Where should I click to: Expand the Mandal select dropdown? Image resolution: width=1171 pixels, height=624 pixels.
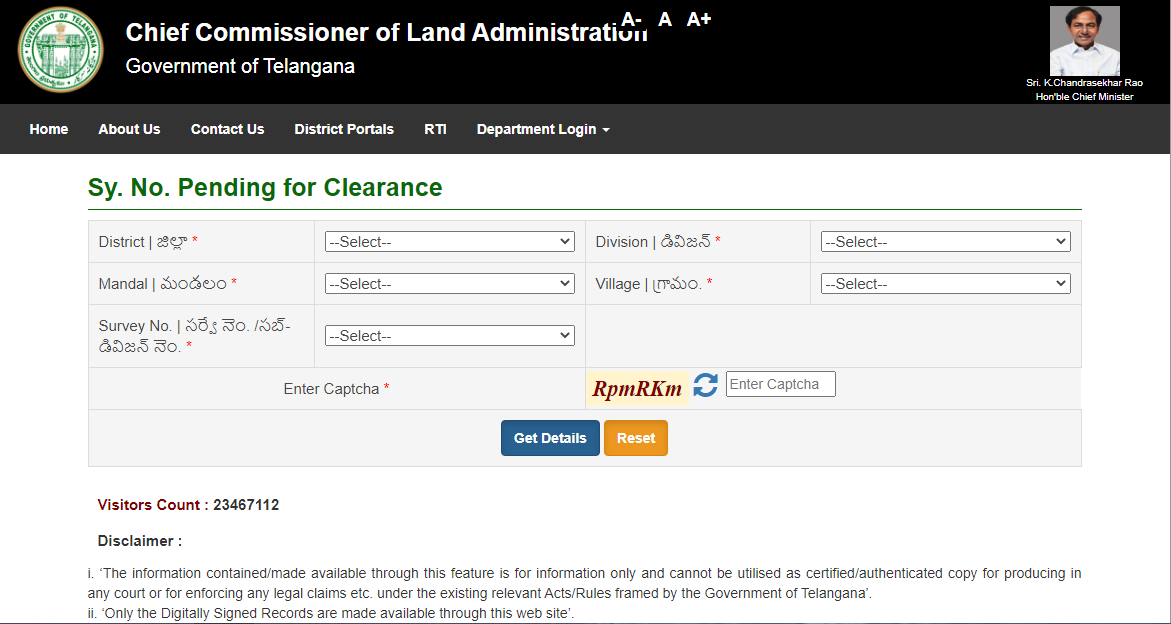[x=449, y=284]
